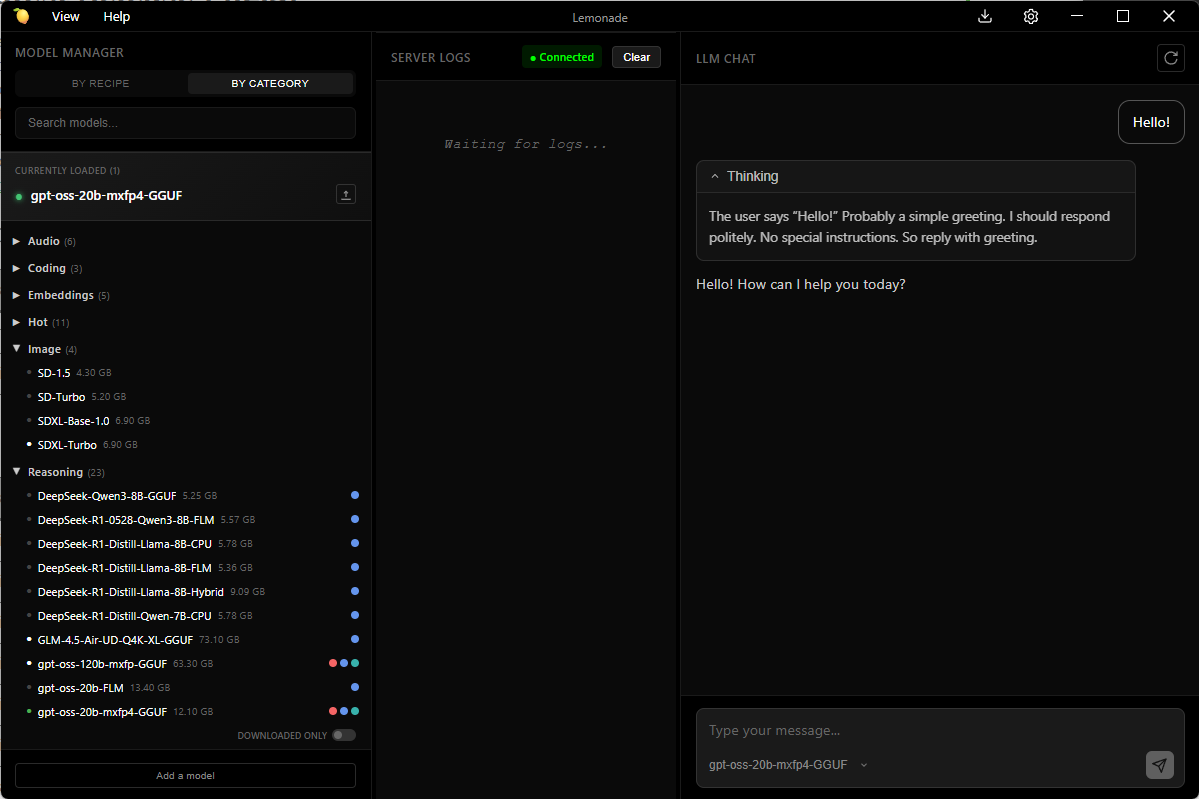Start a new chat with refresh icon
The width and height of the screenshot is (1199, 799).
point(1170,58)
